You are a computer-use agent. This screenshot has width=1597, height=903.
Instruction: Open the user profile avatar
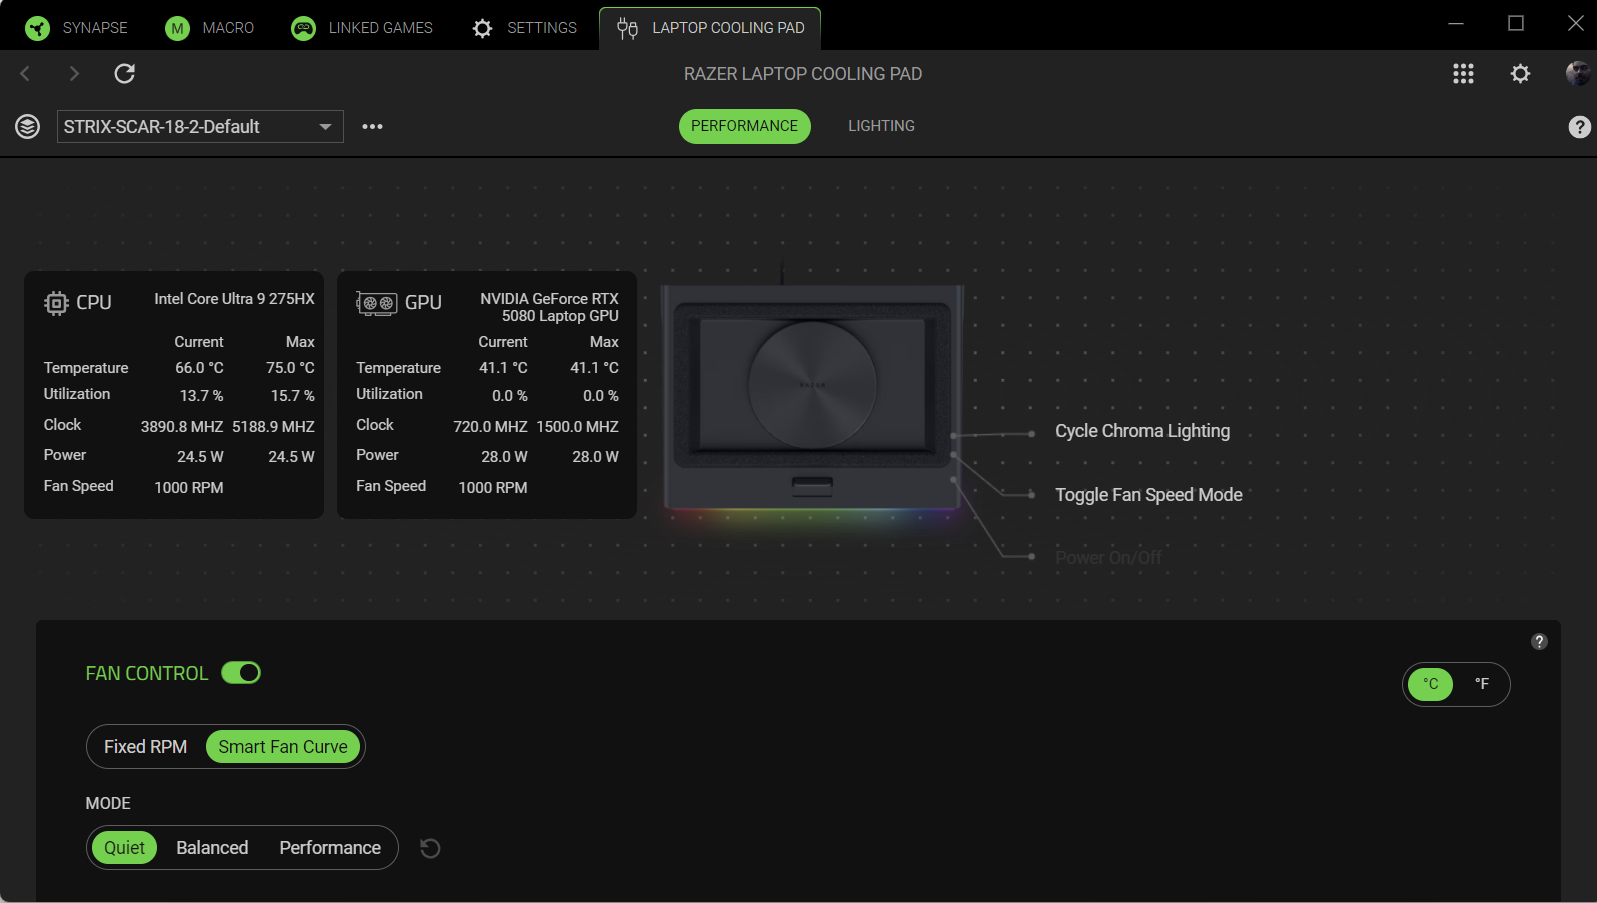pos(1578,73)
